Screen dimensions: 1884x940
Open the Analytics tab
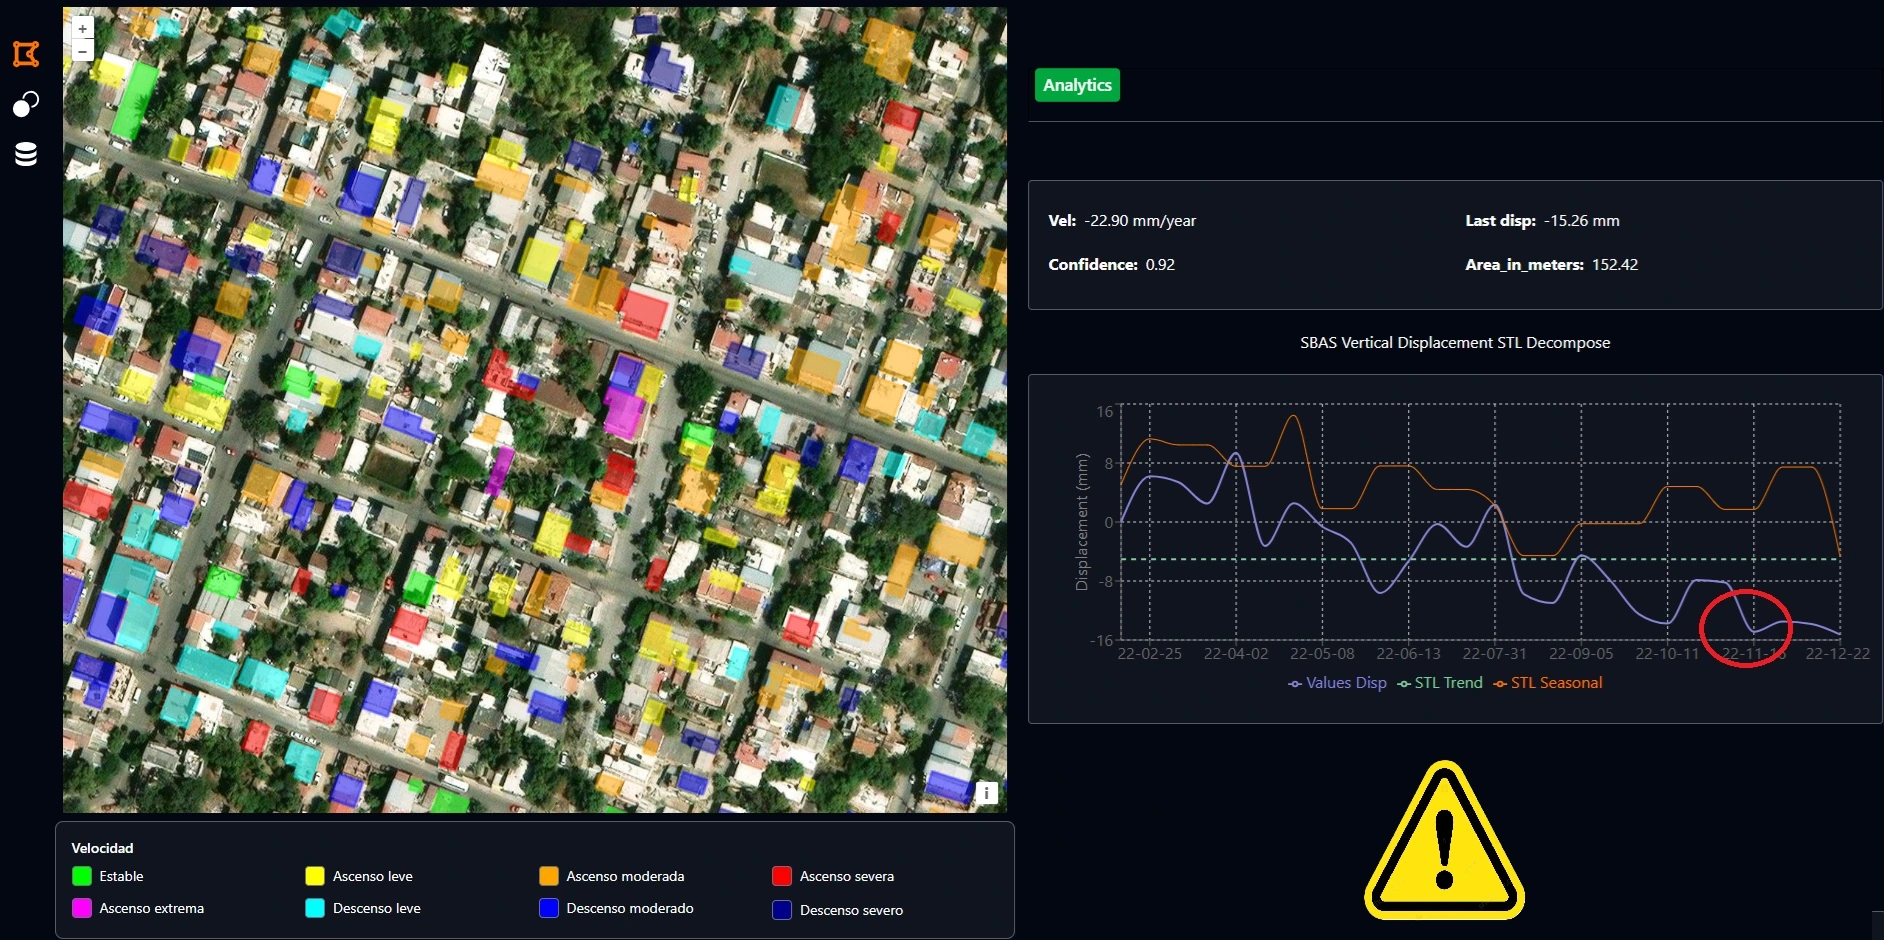pyautogui.click(x=1077, y=85)
